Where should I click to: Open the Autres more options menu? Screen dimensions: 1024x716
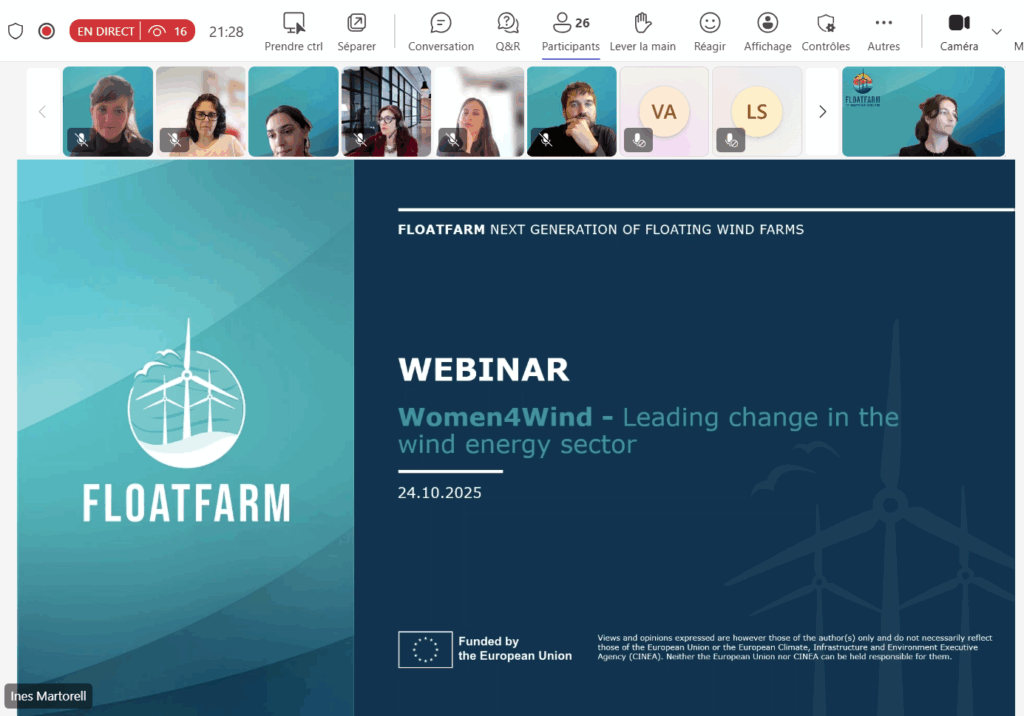[883, 31]
